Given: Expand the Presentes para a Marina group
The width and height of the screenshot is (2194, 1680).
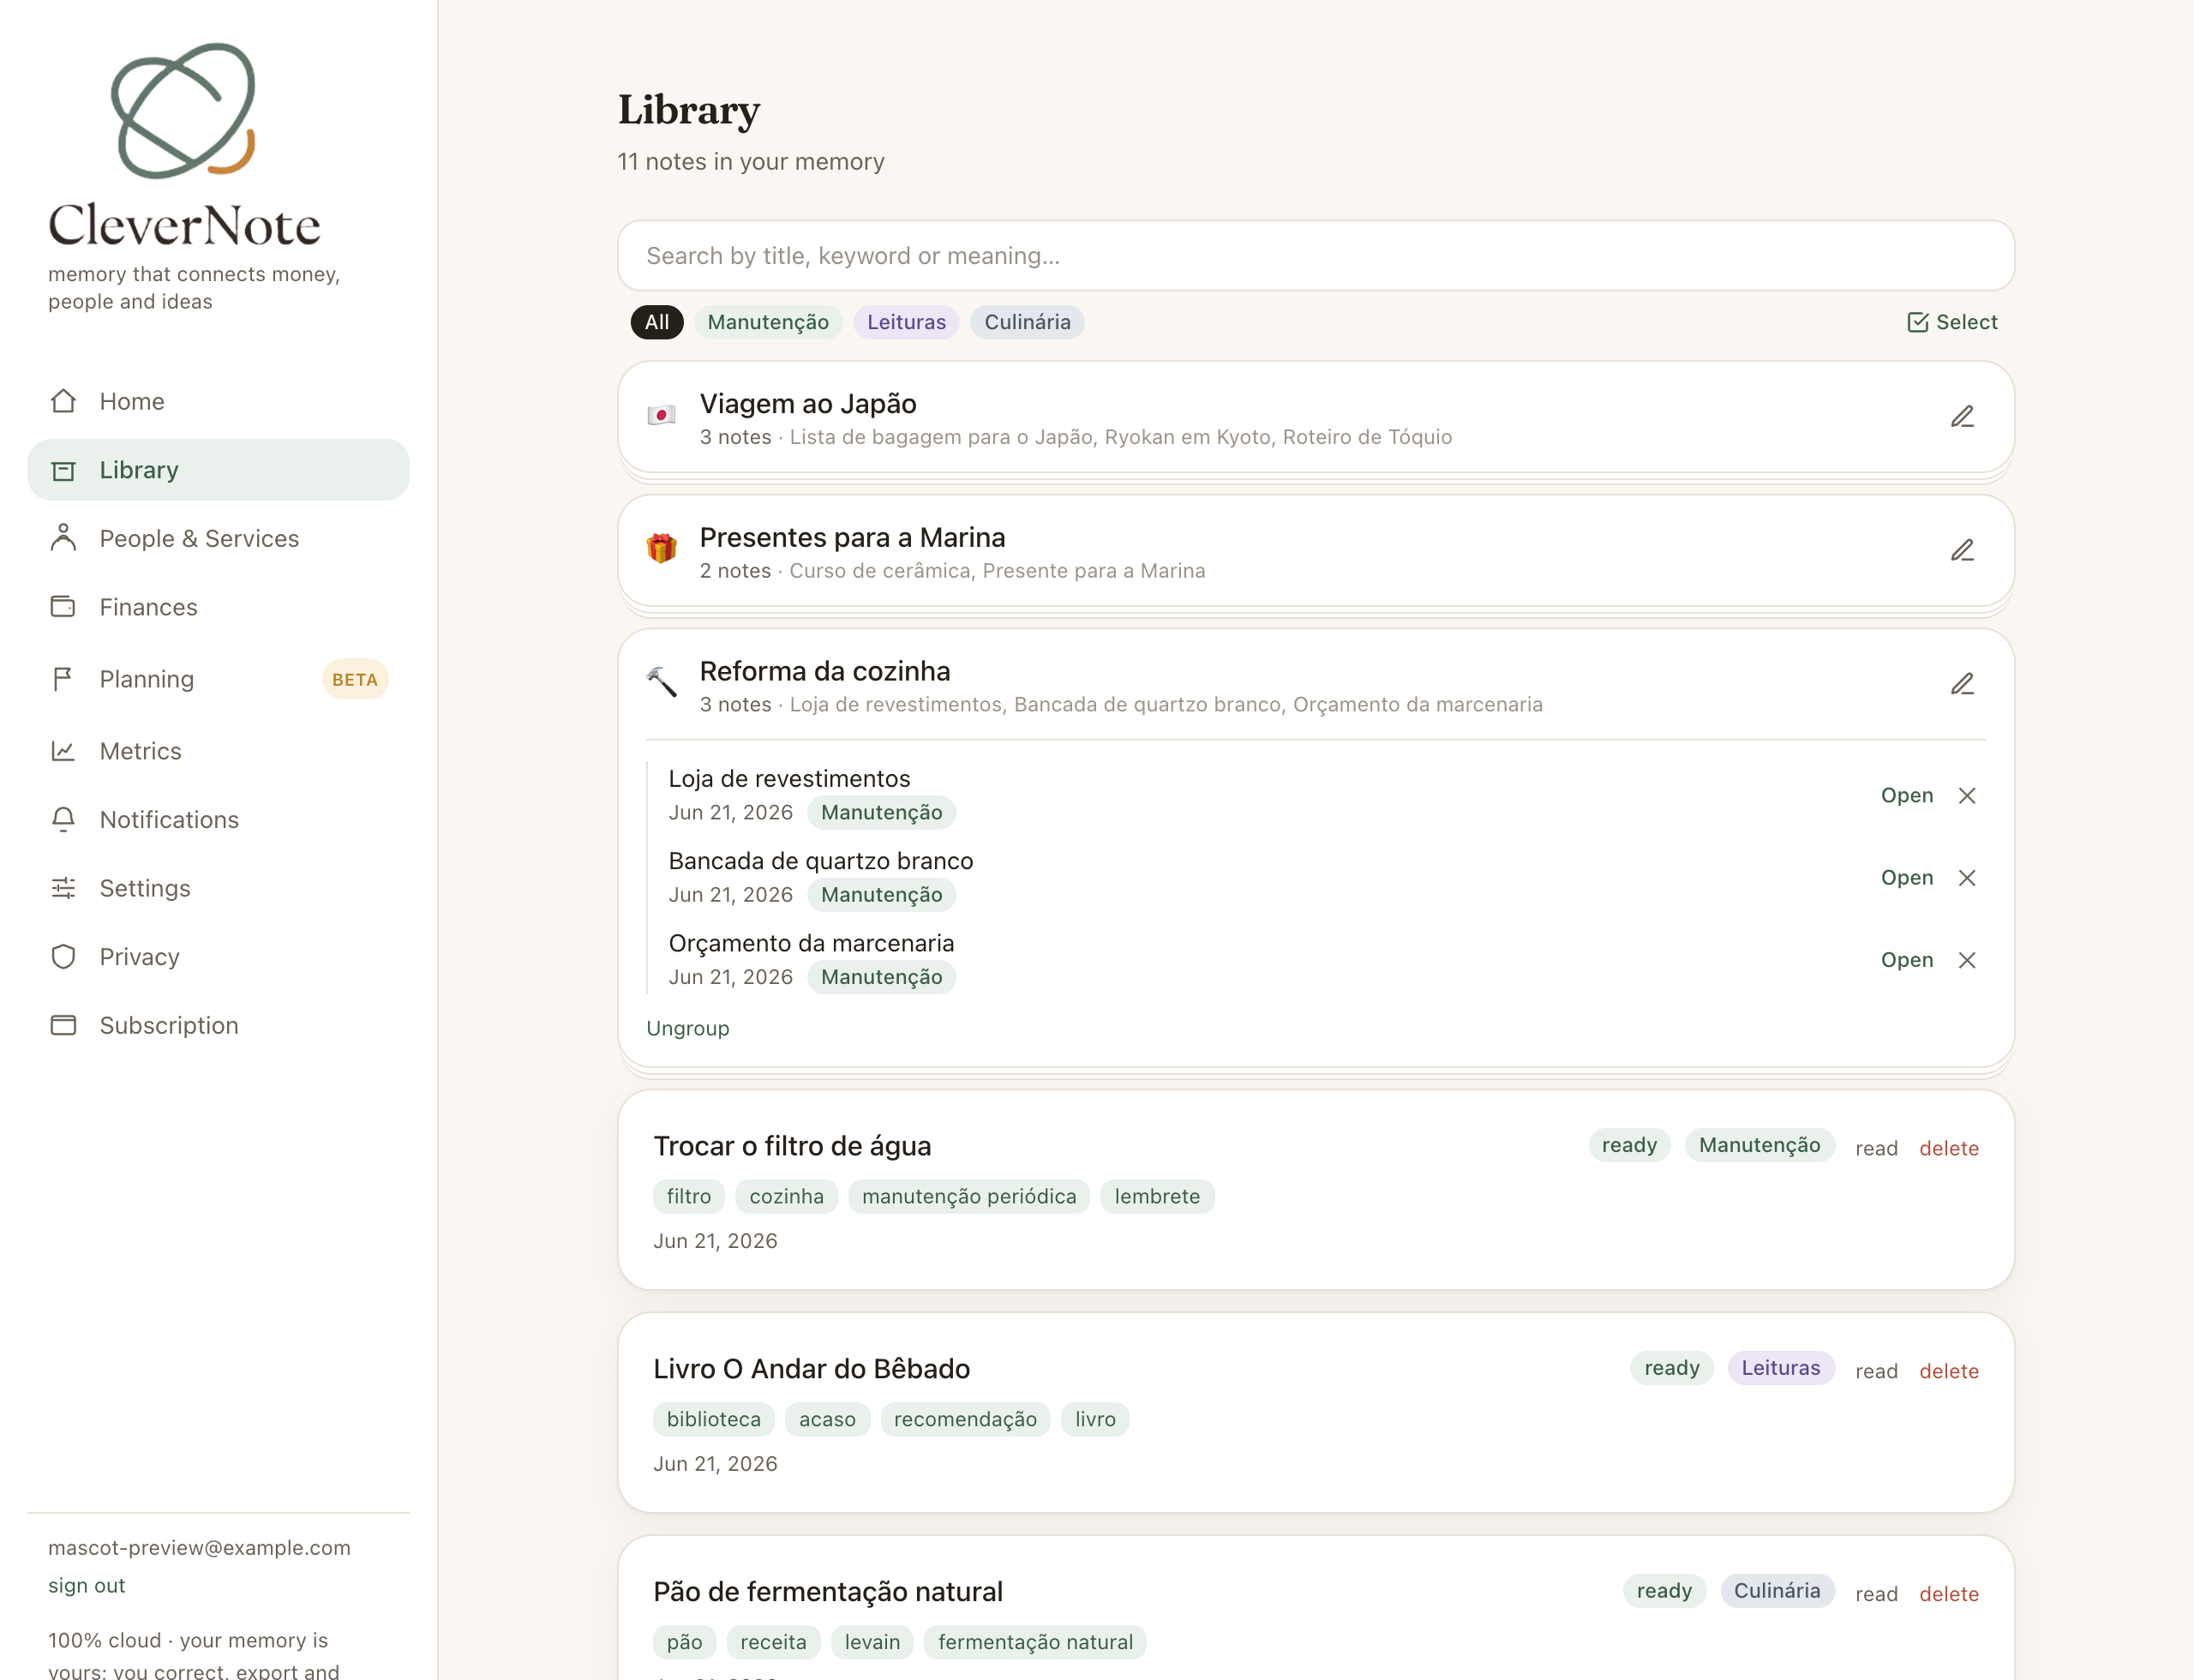Looking at the screenshot, I should coord(1075,551).
